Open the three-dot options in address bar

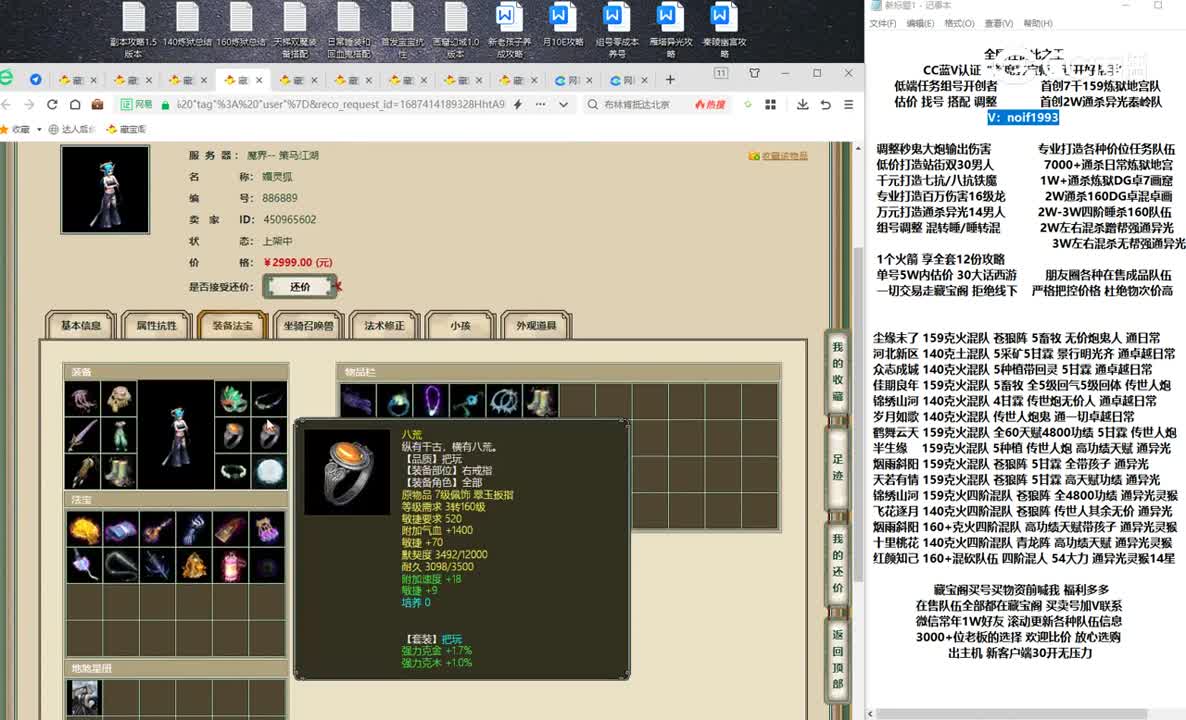point(540,104)
